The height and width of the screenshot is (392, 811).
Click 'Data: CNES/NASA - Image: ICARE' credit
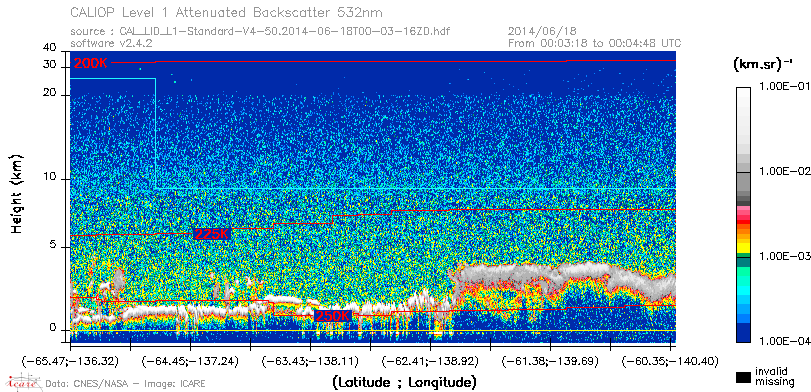point(125,384)
